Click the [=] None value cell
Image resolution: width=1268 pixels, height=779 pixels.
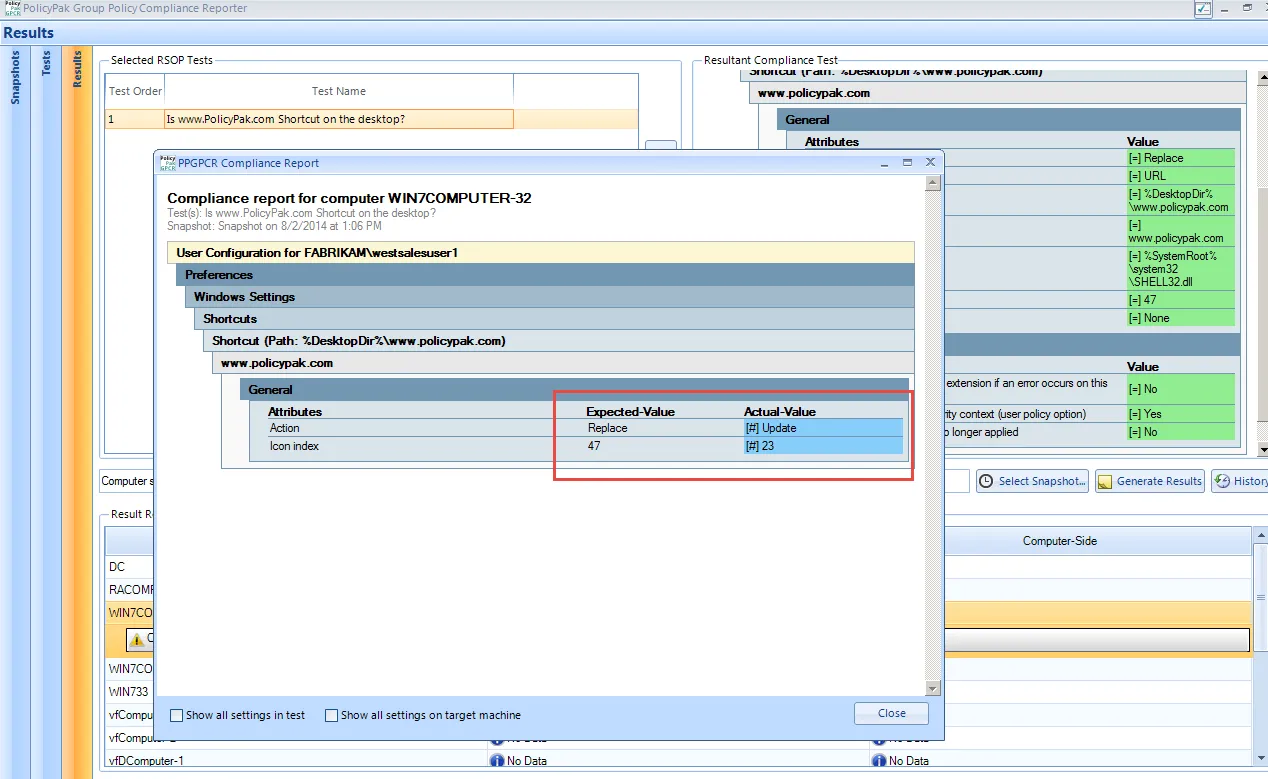(1180, 318)
